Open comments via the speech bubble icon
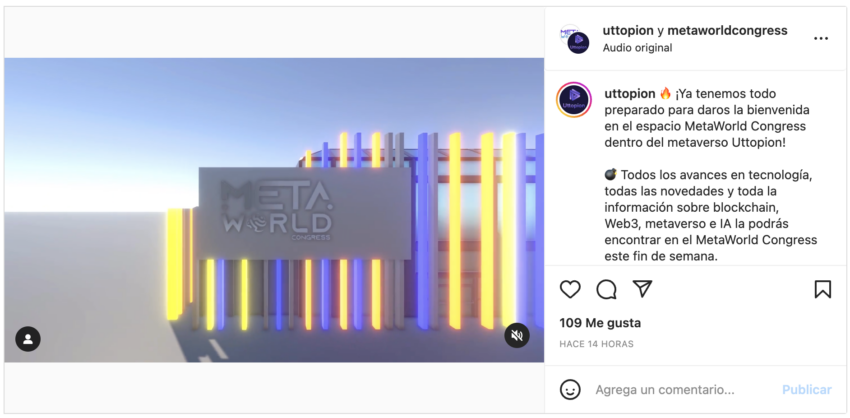 pyautogui.click(x=606, y=290)
